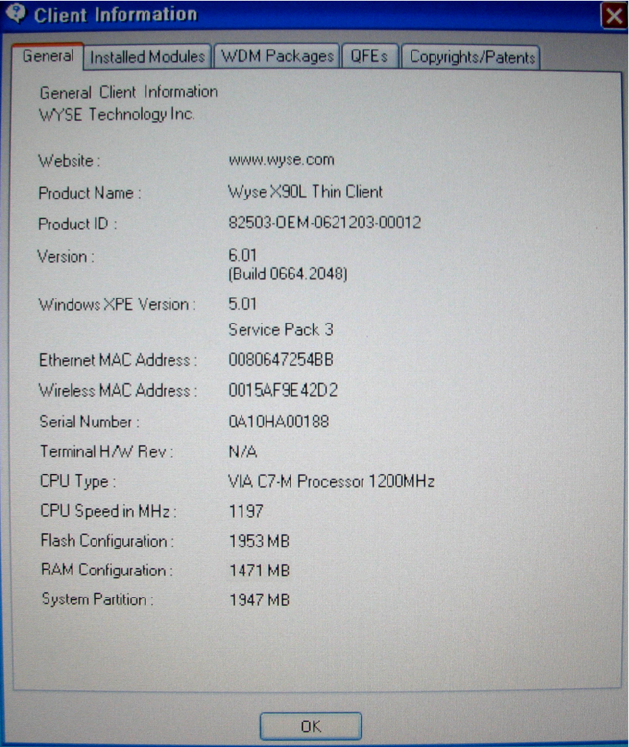The height and width of the screenshot is (747, 629).
Task: Click the Serial Number label
Action: [x=89, y=422]
